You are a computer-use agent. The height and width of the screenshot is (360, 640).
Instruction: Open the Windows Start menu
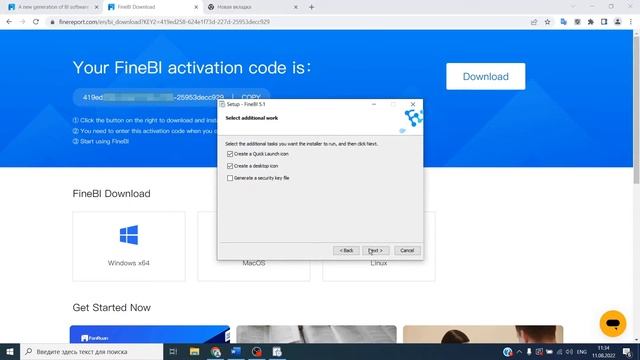[10, 351]
